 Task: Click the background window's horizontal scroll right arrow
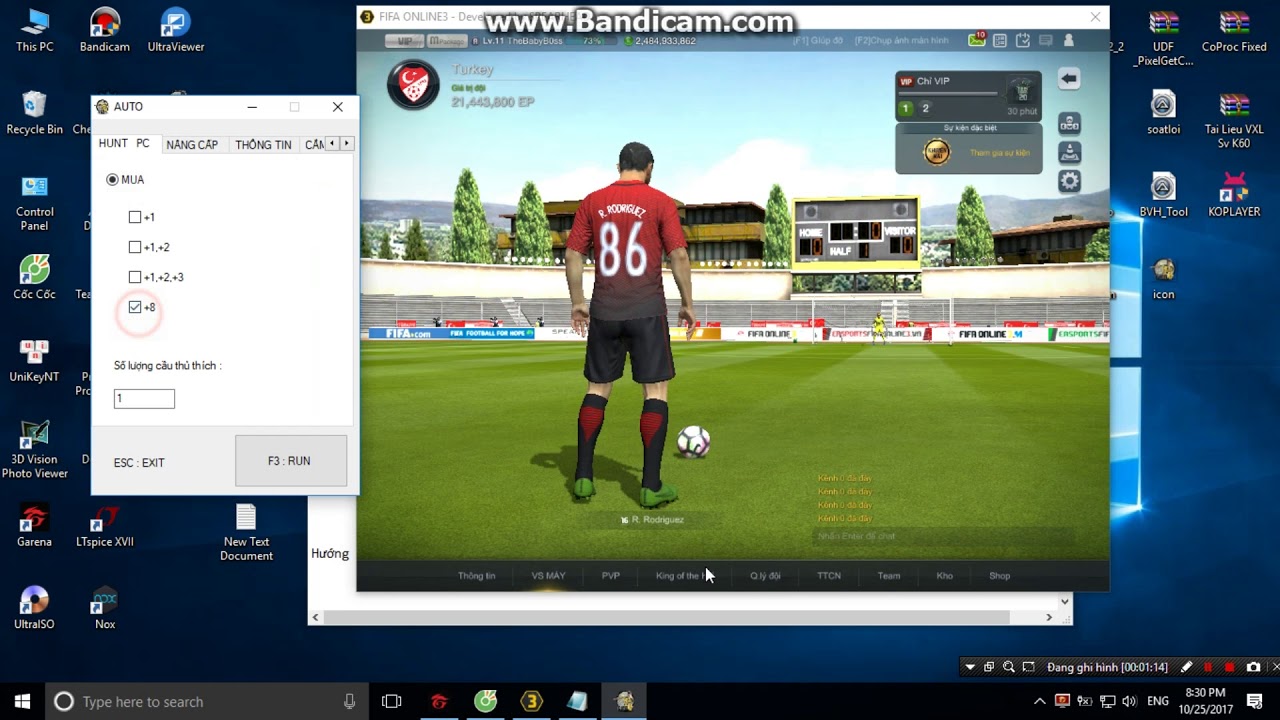pyautogui.click(x=1049, y=618)
